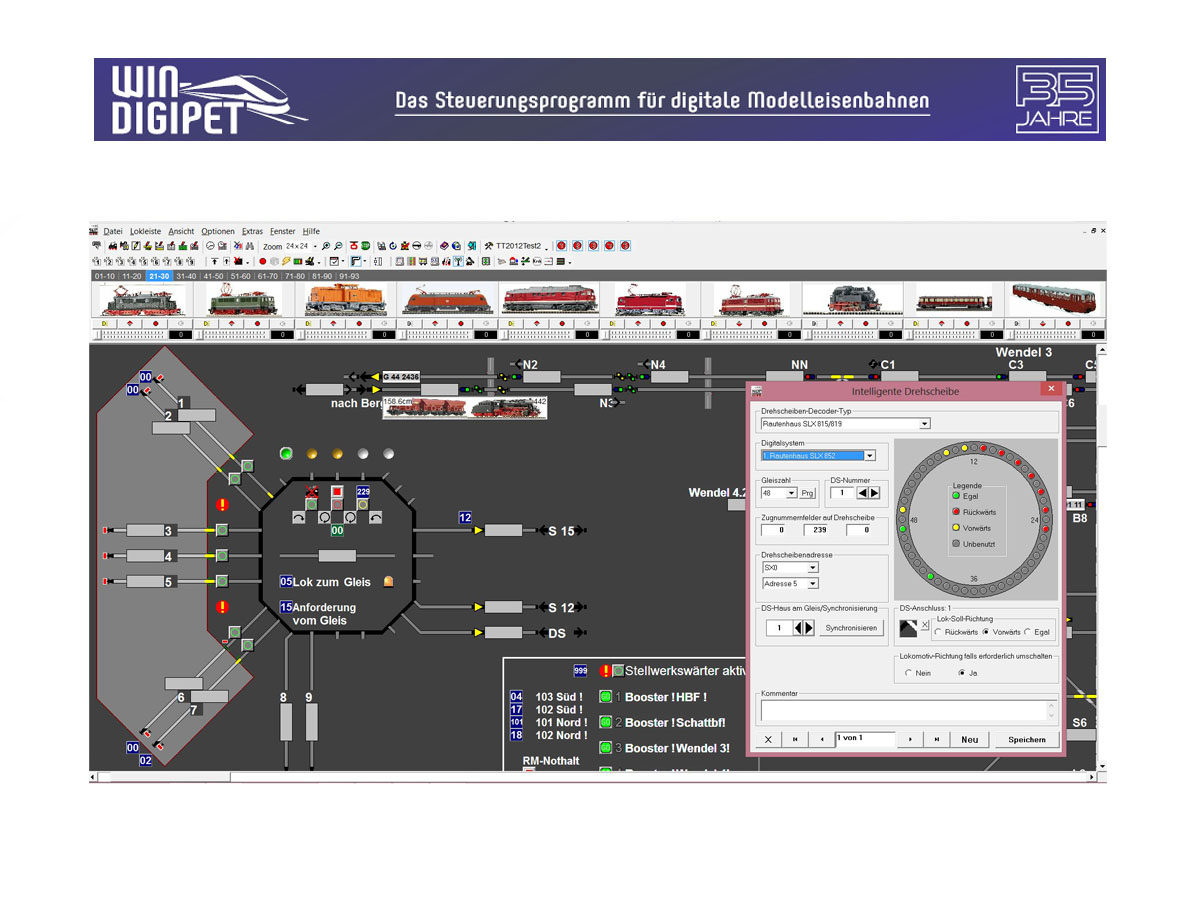1200x900 pixels.
Task: Go to the first record in dialog
Action: pyautogui.click(x=795, y=739)
